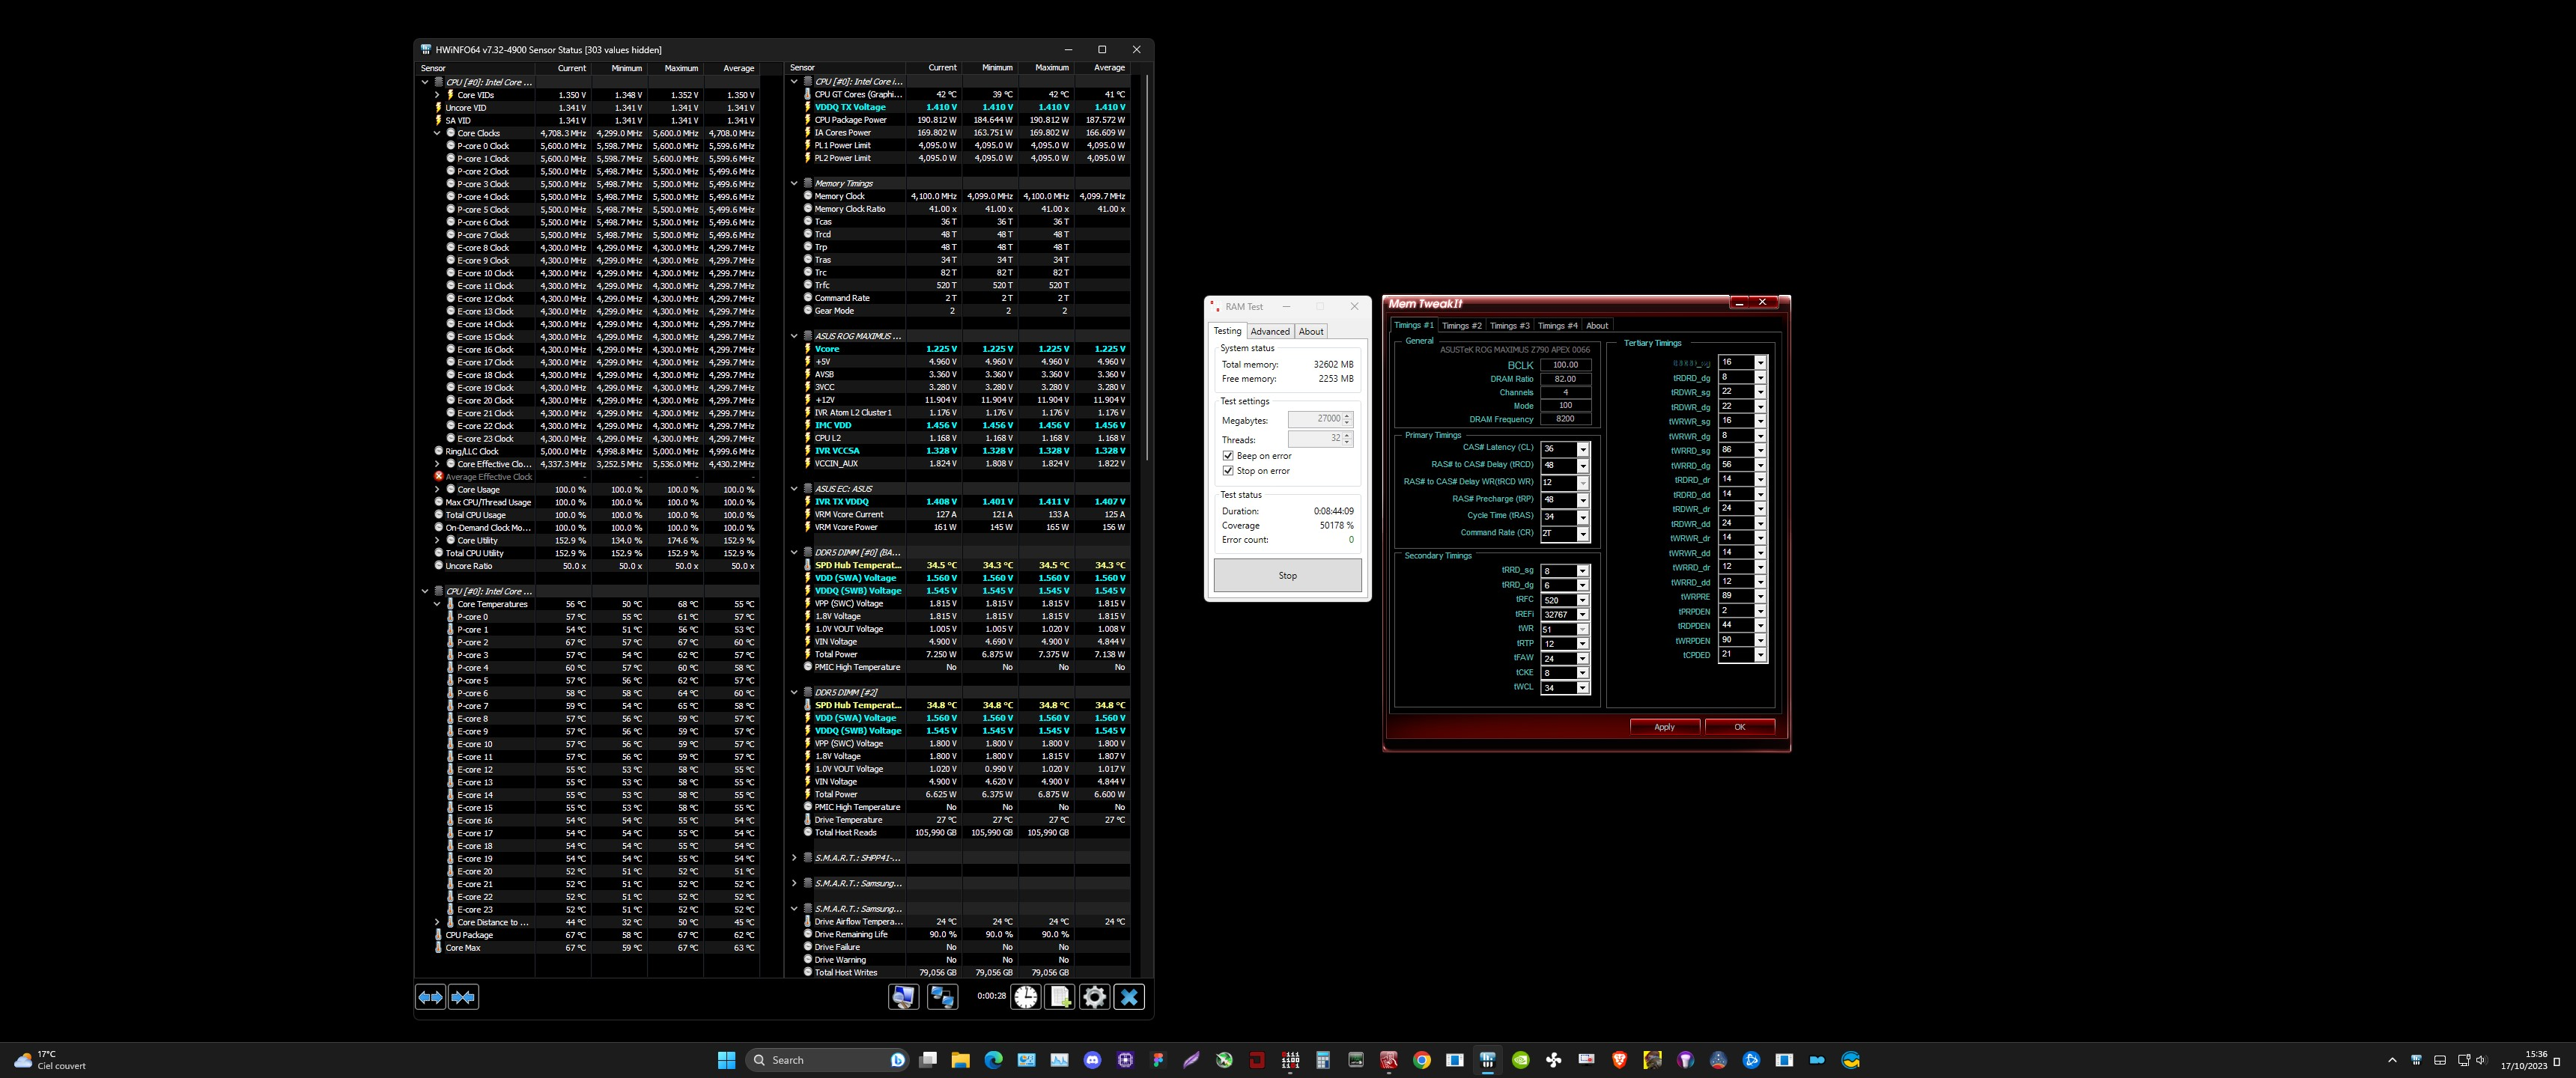The height and width of the screenshot is (1078, 2576).
Task: Click the Apply button in Mem TweakIt
Action: point(1664,727)
